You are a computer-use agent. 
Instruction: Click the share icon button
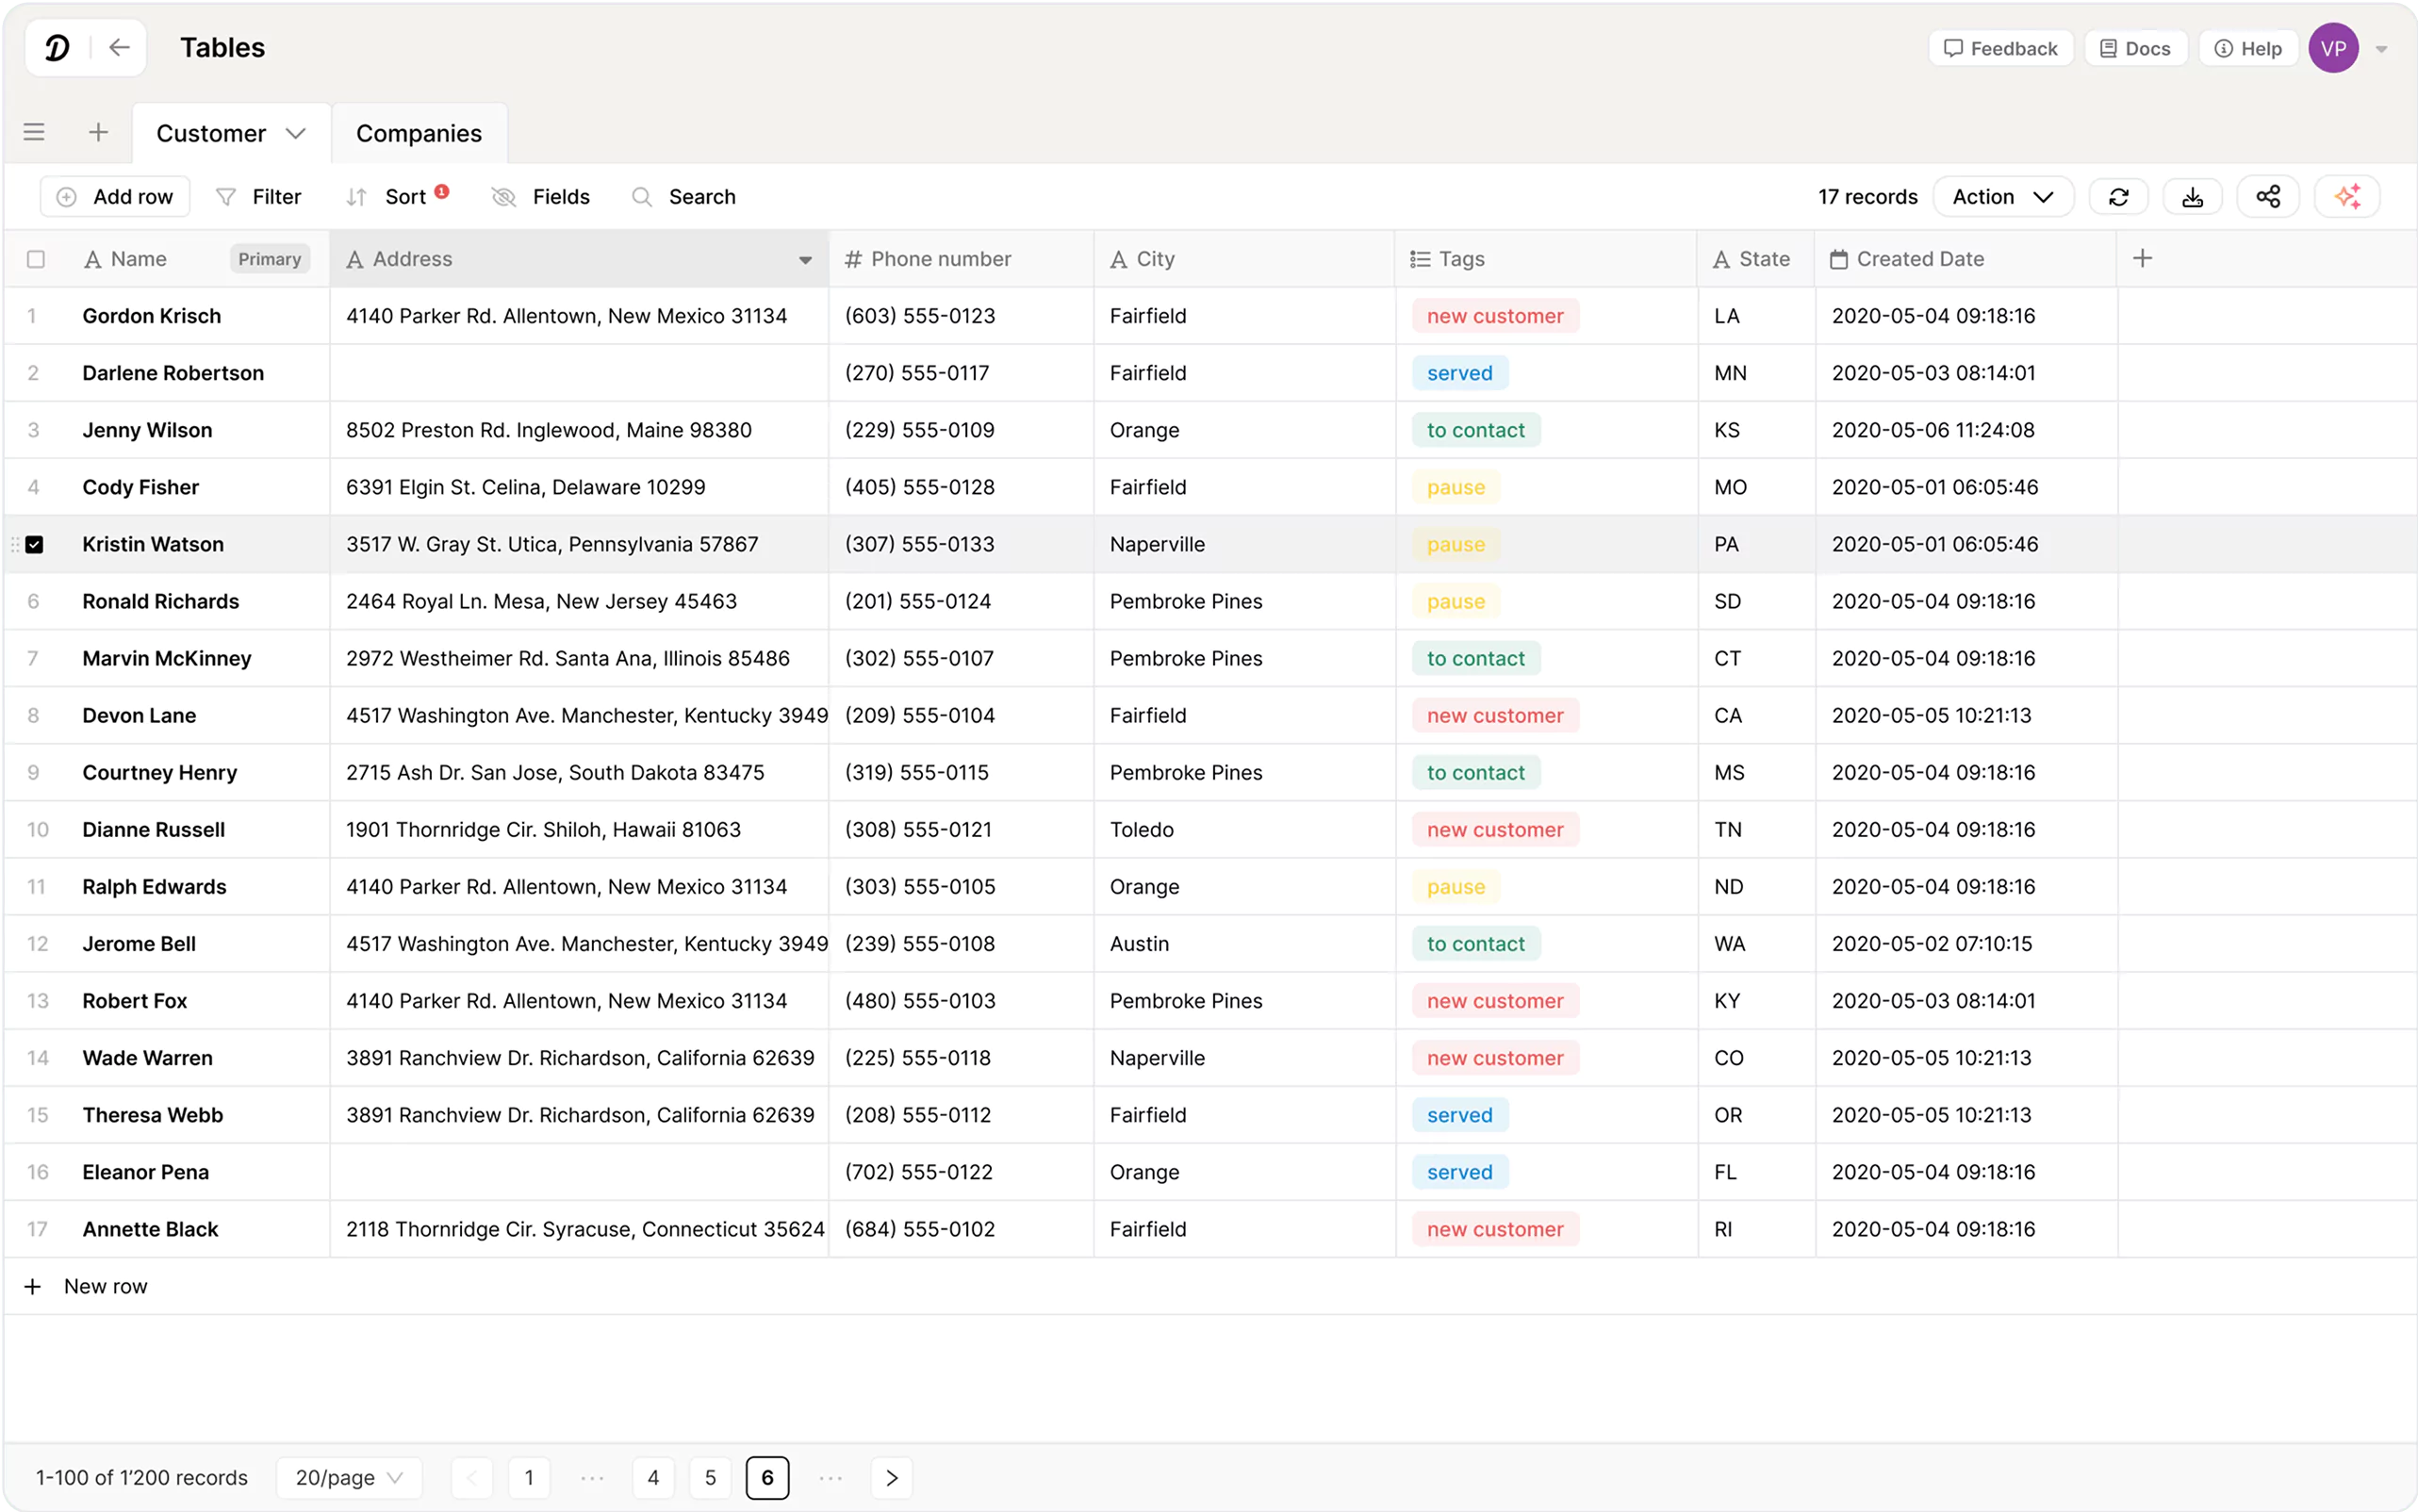(2268, 197)
